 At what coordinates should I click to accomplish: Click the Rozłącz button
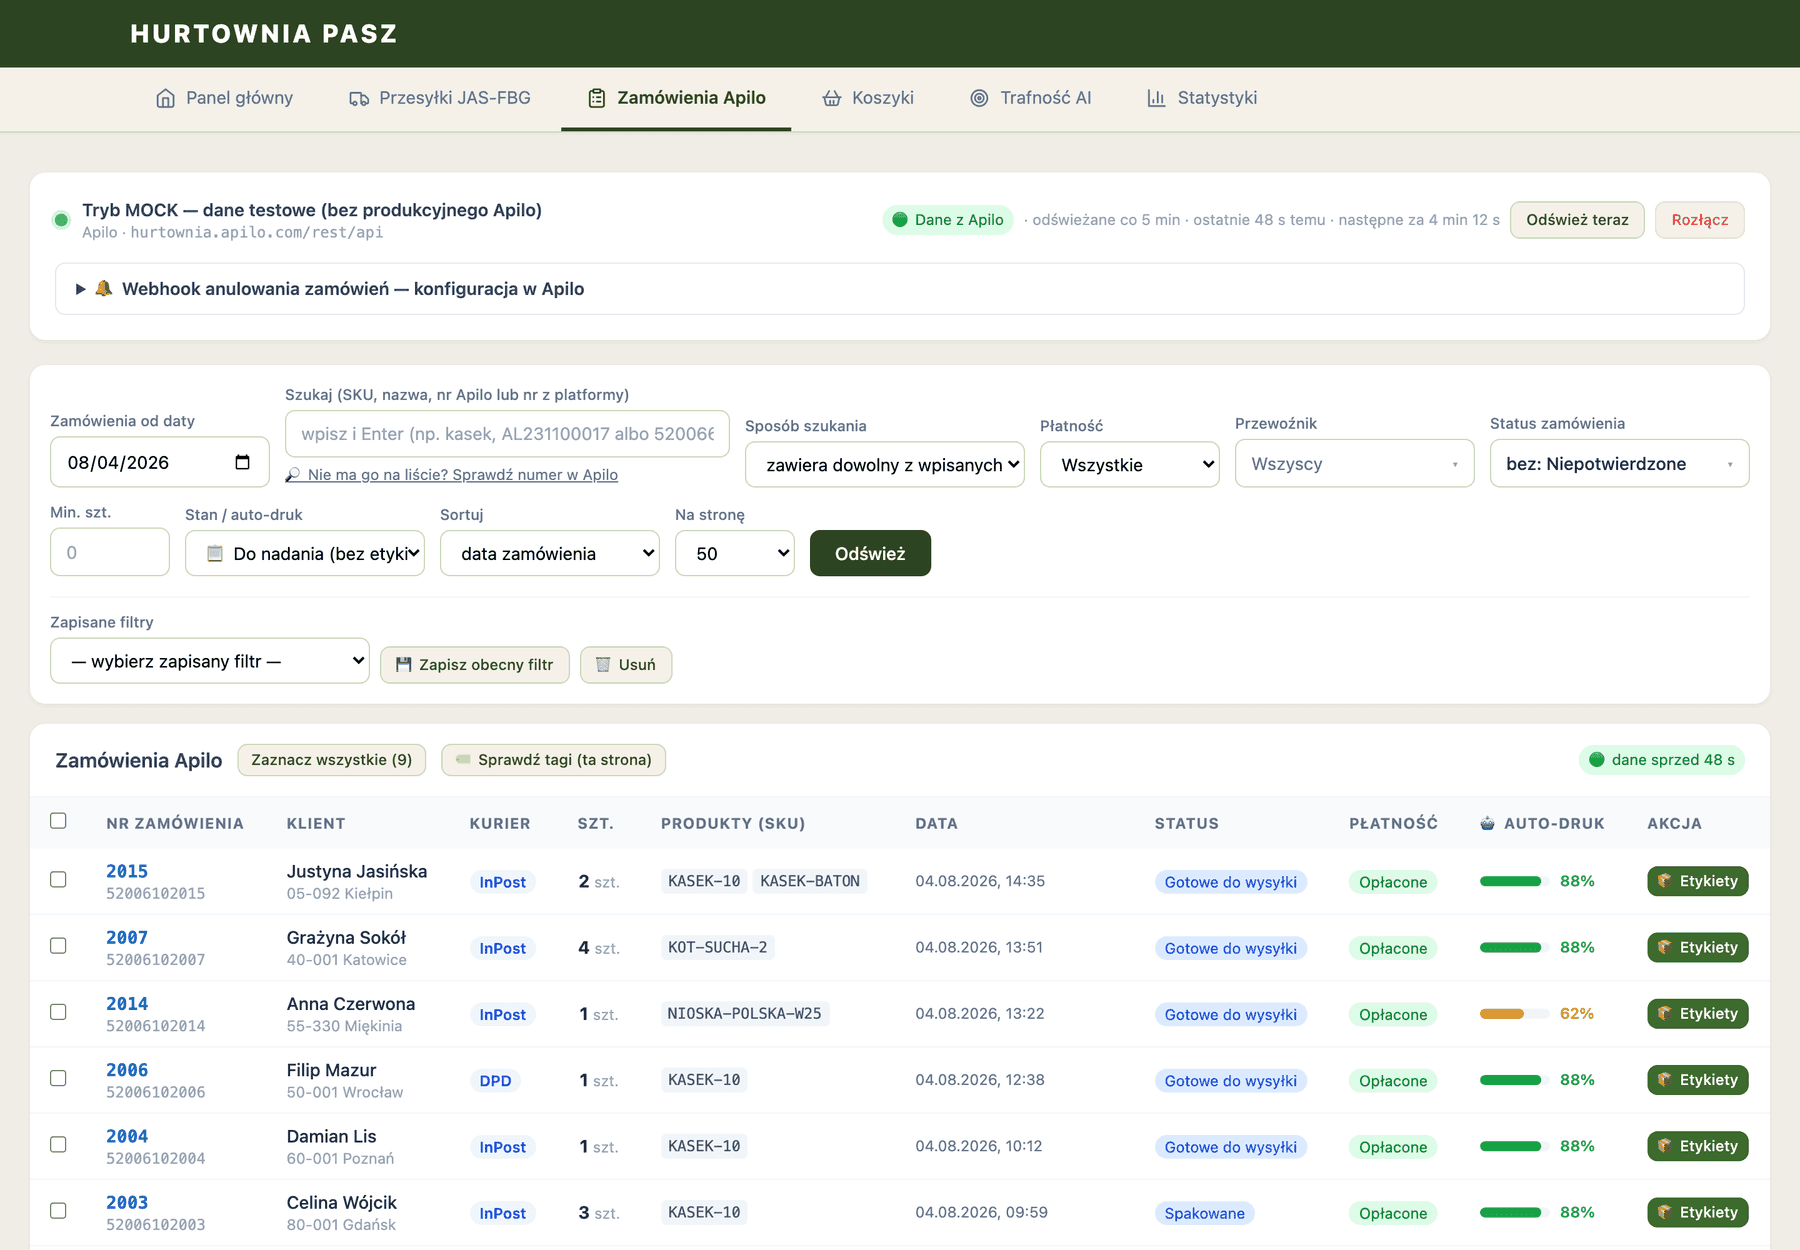point(1700,220)
